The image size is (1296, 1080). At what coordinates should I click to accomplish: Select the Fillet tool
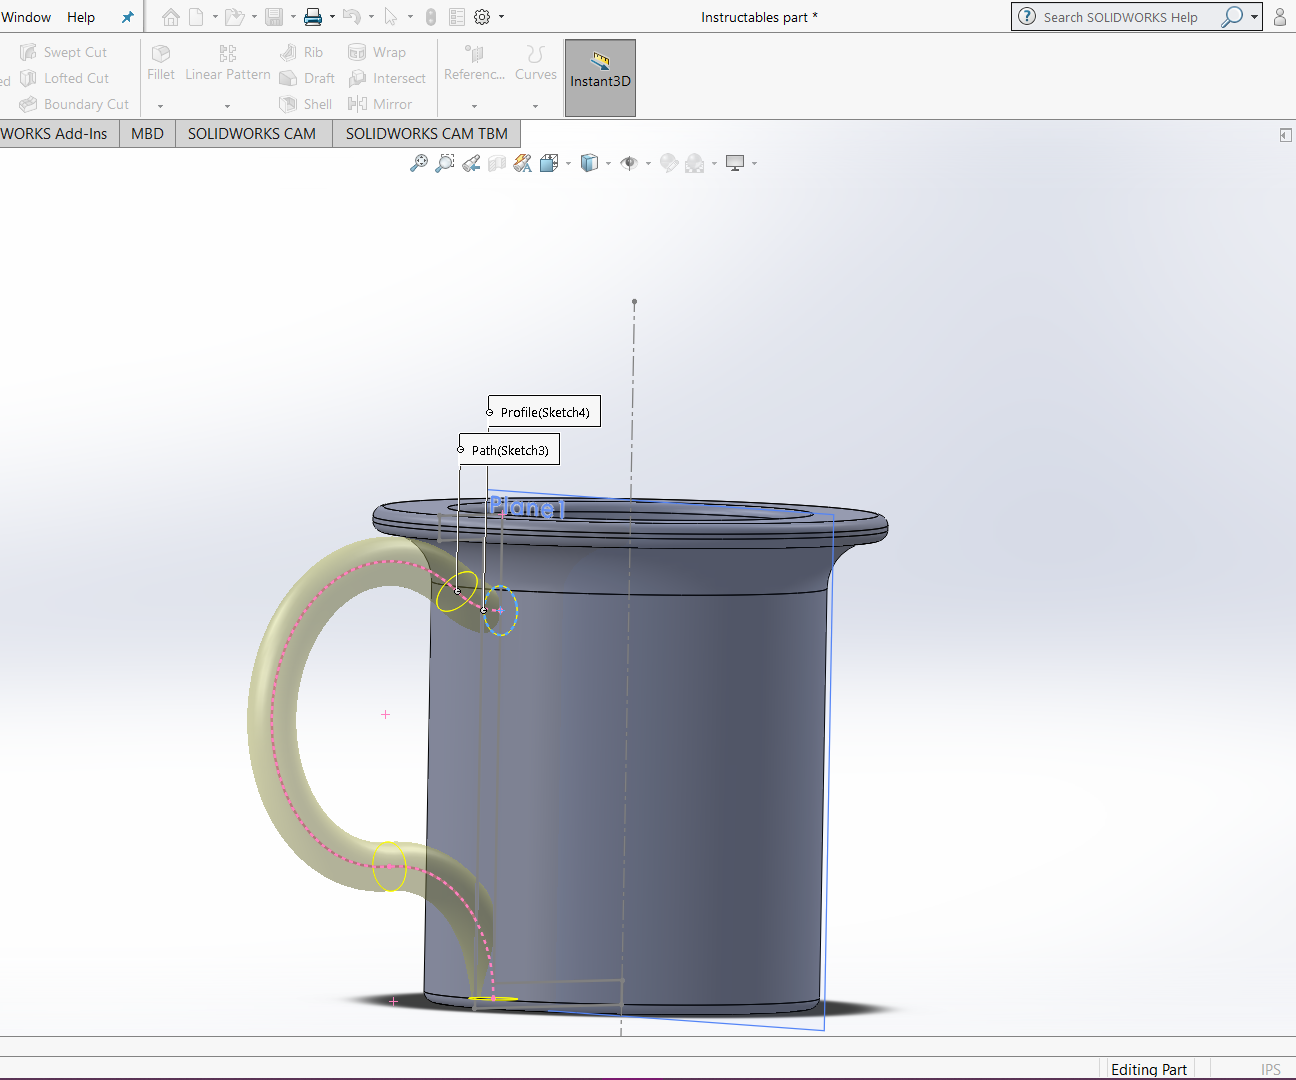[x=160, y=62]
